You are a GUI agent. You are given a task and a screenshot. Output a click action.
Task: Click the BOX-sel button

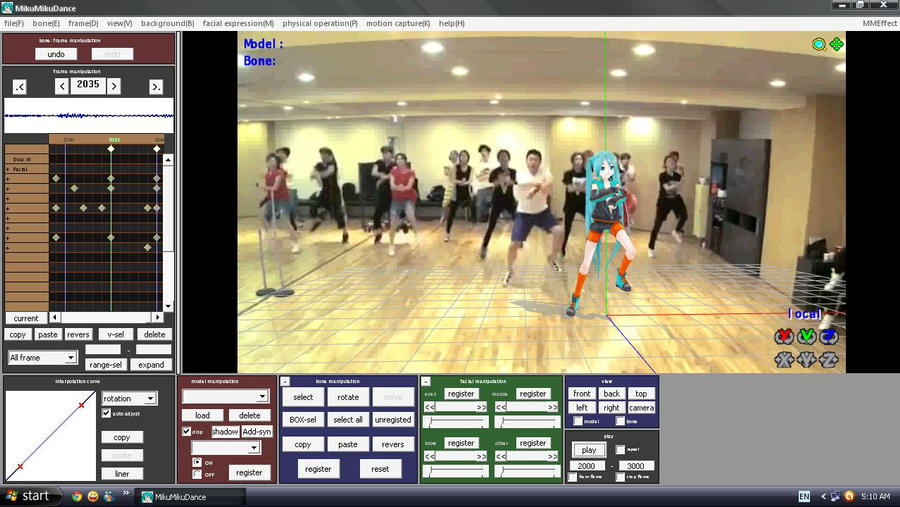[302, 420]
